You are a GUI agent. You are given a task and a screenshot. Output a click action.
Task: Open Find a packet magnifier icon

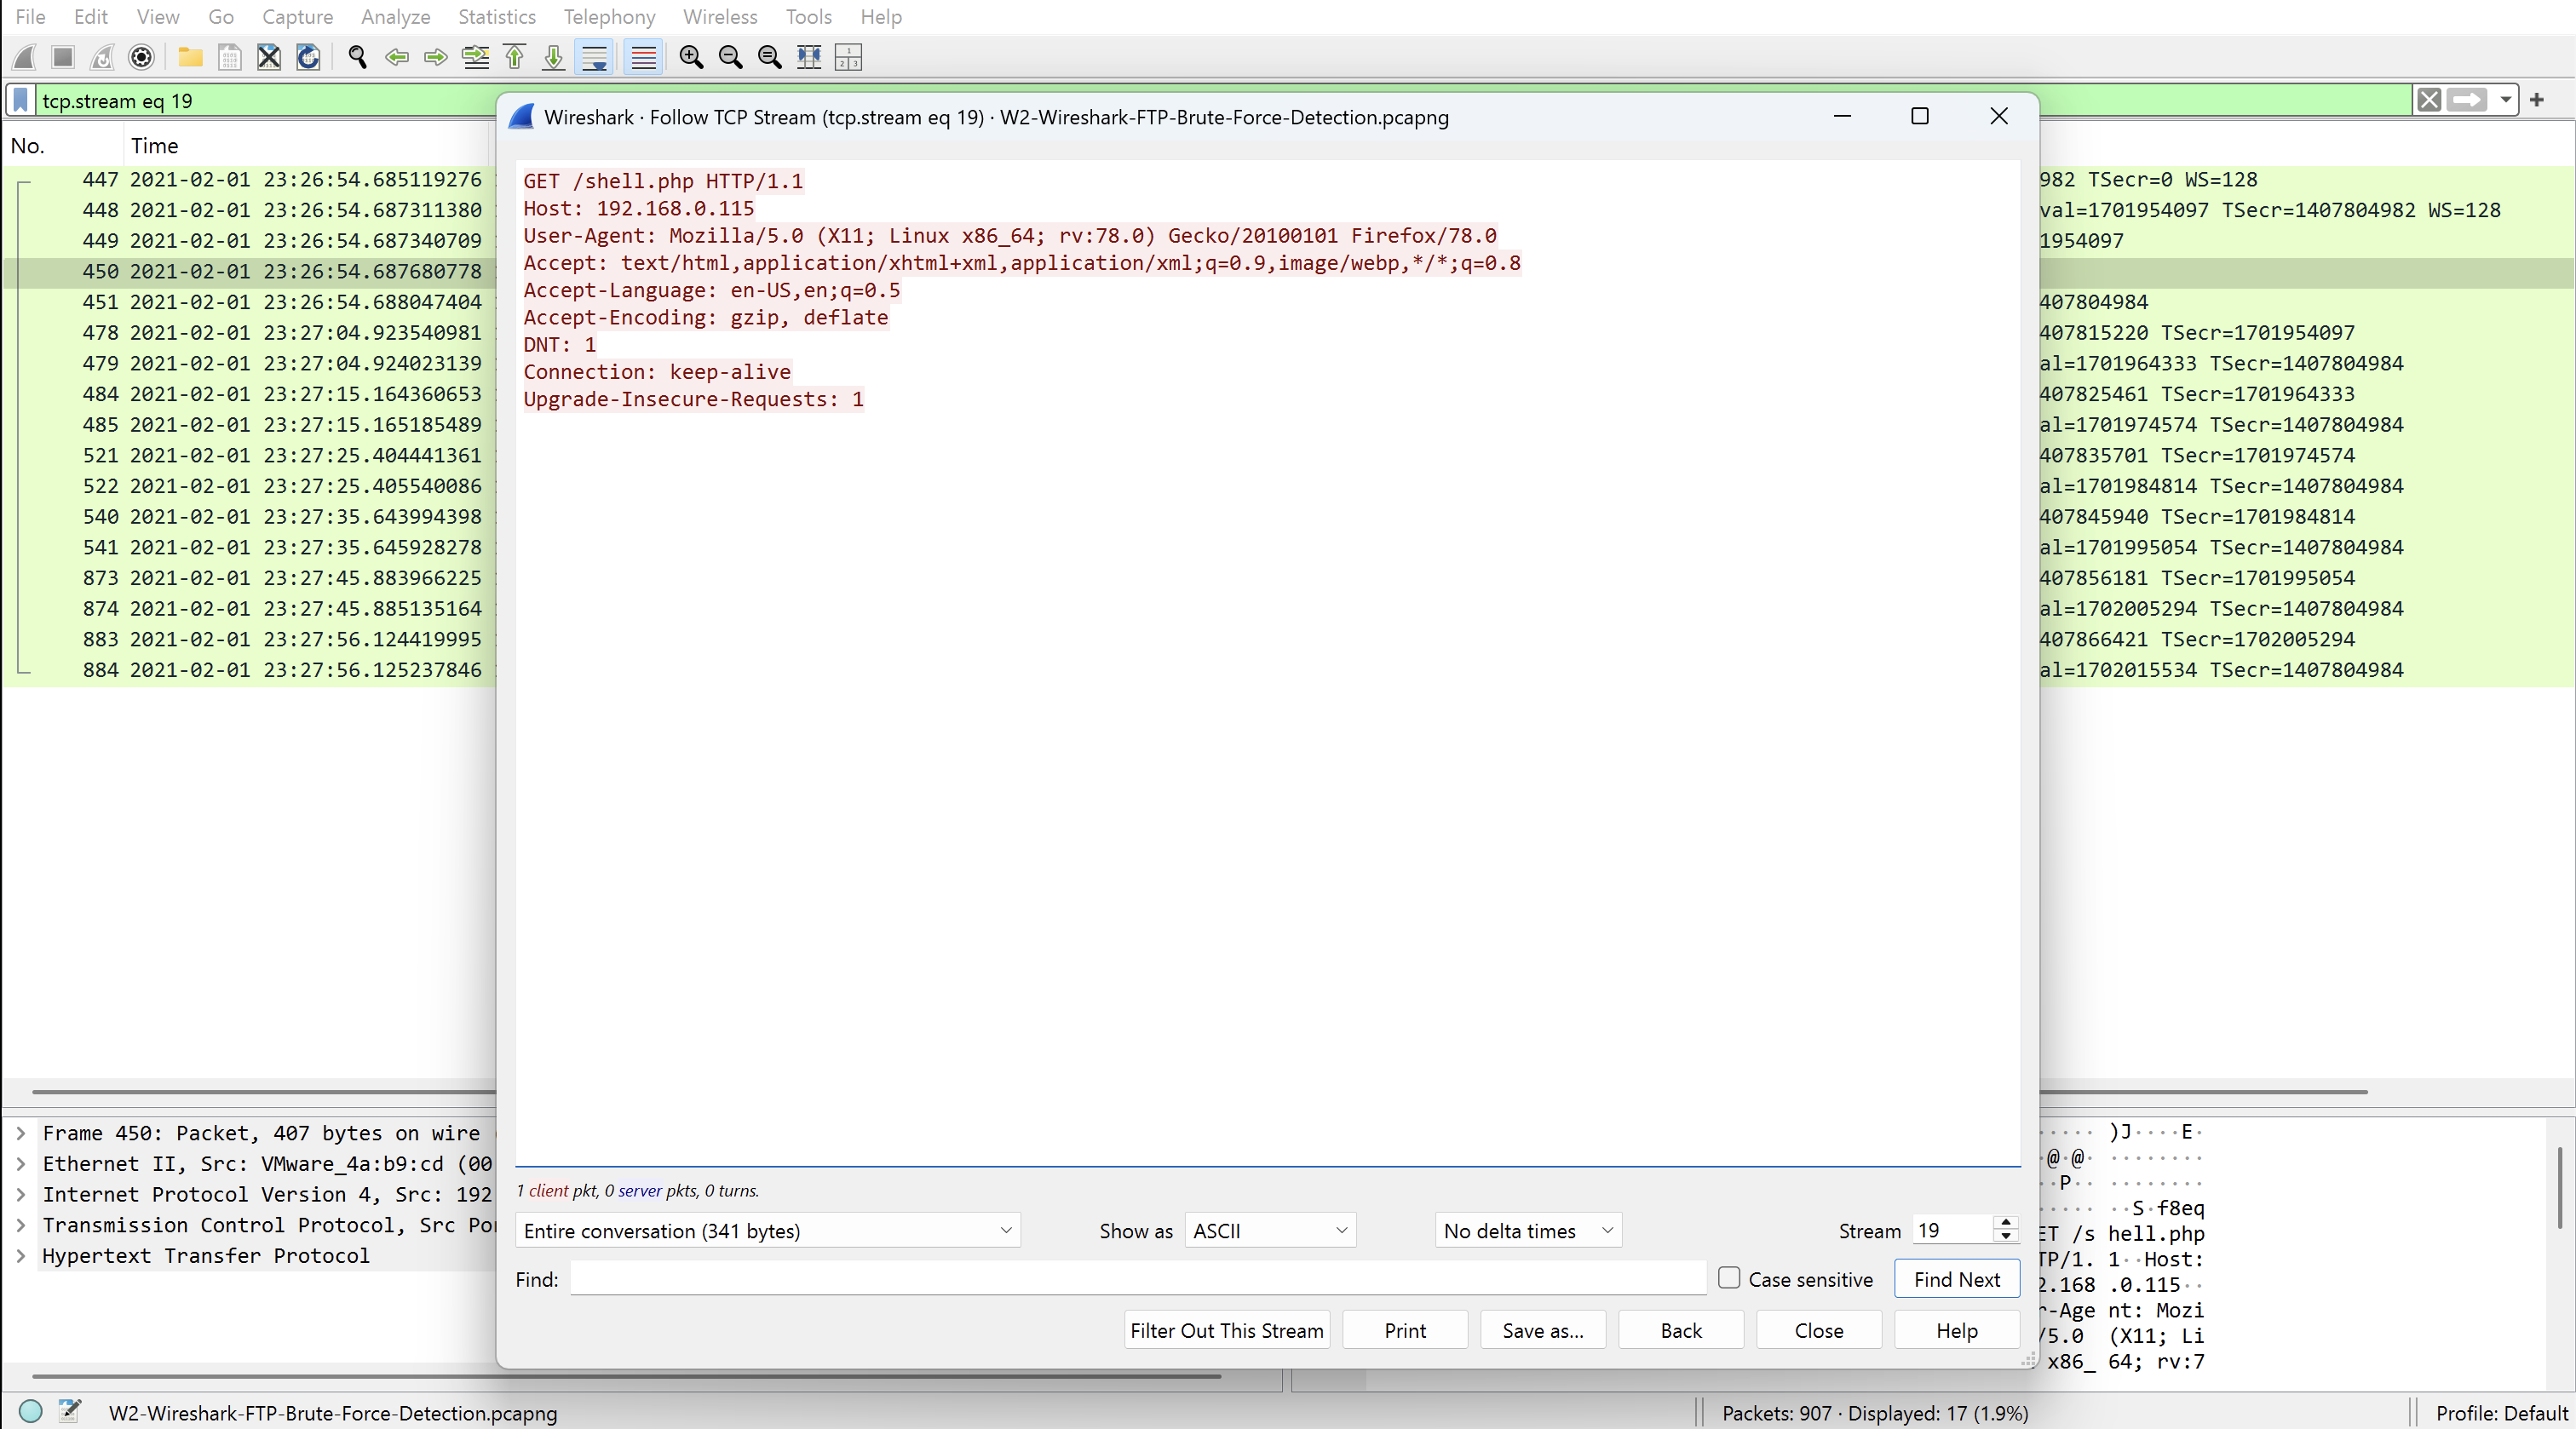(357, 57)
